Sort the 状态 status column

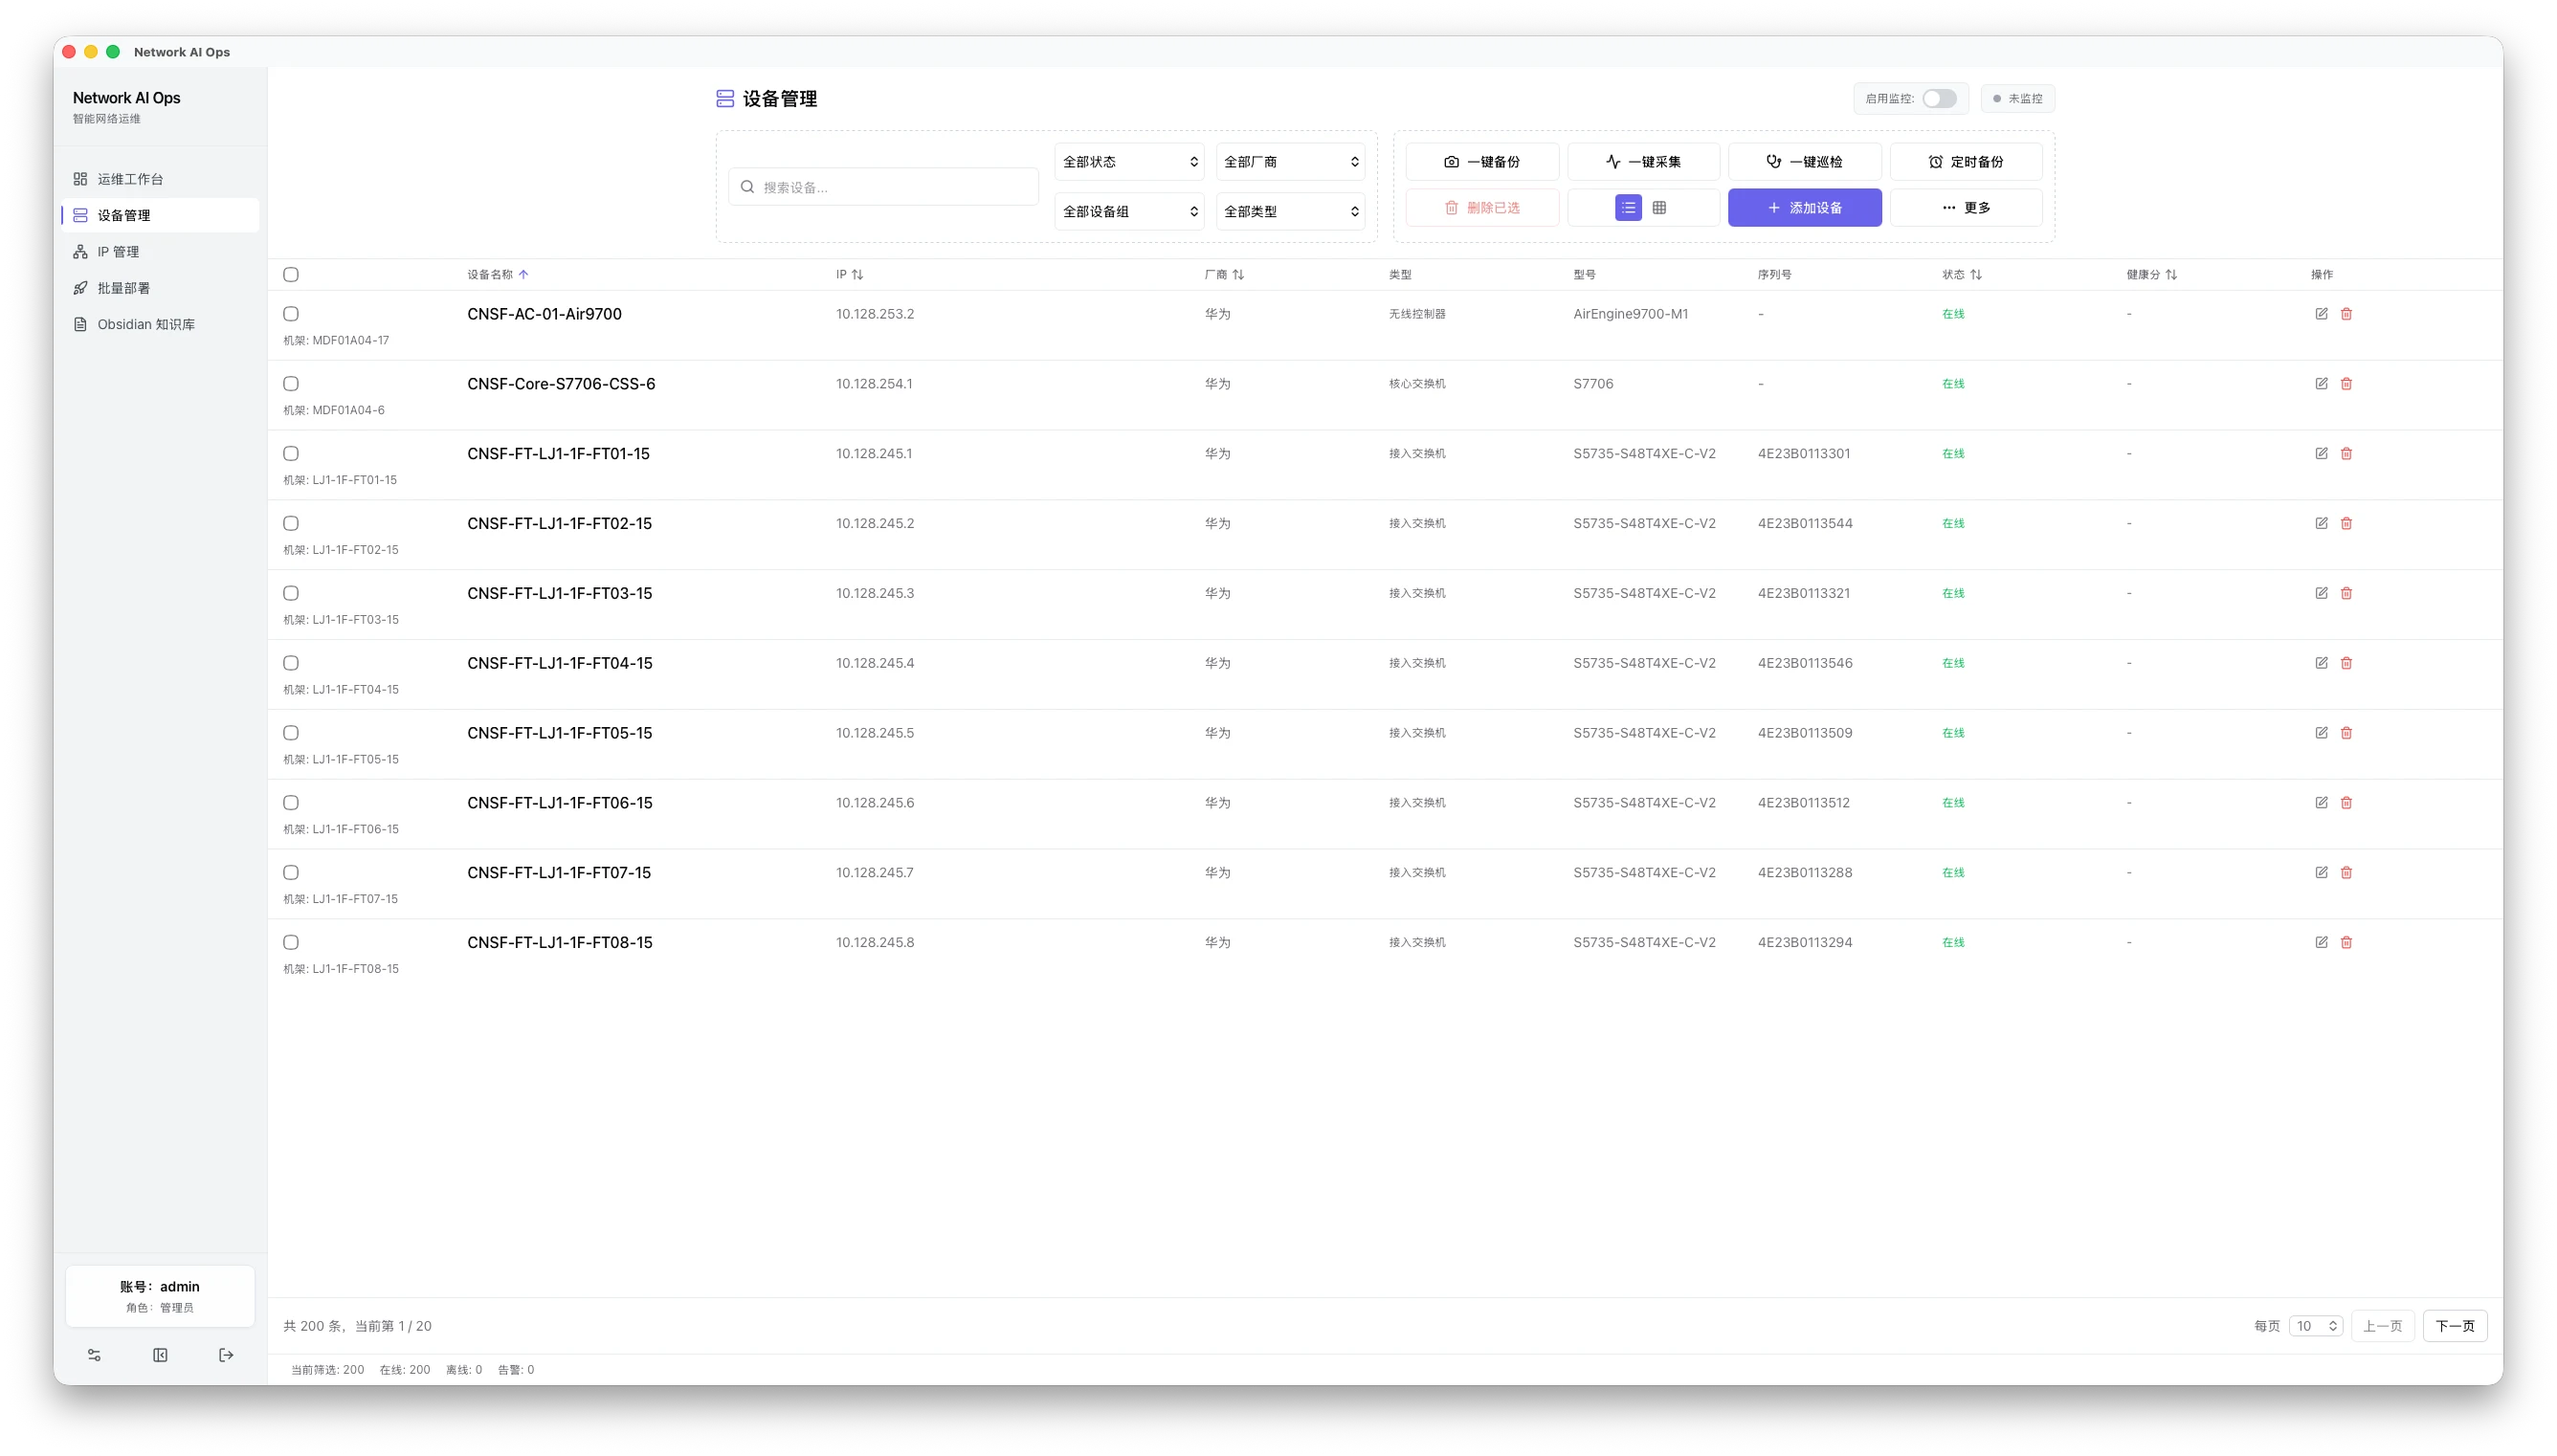[1976, 274]
